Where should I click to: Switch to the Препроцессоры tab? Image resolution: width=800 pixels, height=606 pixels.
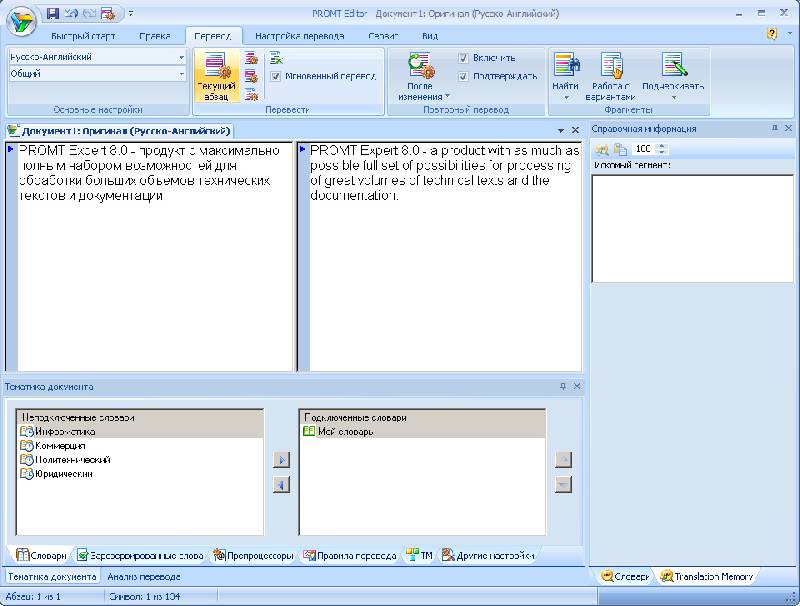[x=253, y=556]
